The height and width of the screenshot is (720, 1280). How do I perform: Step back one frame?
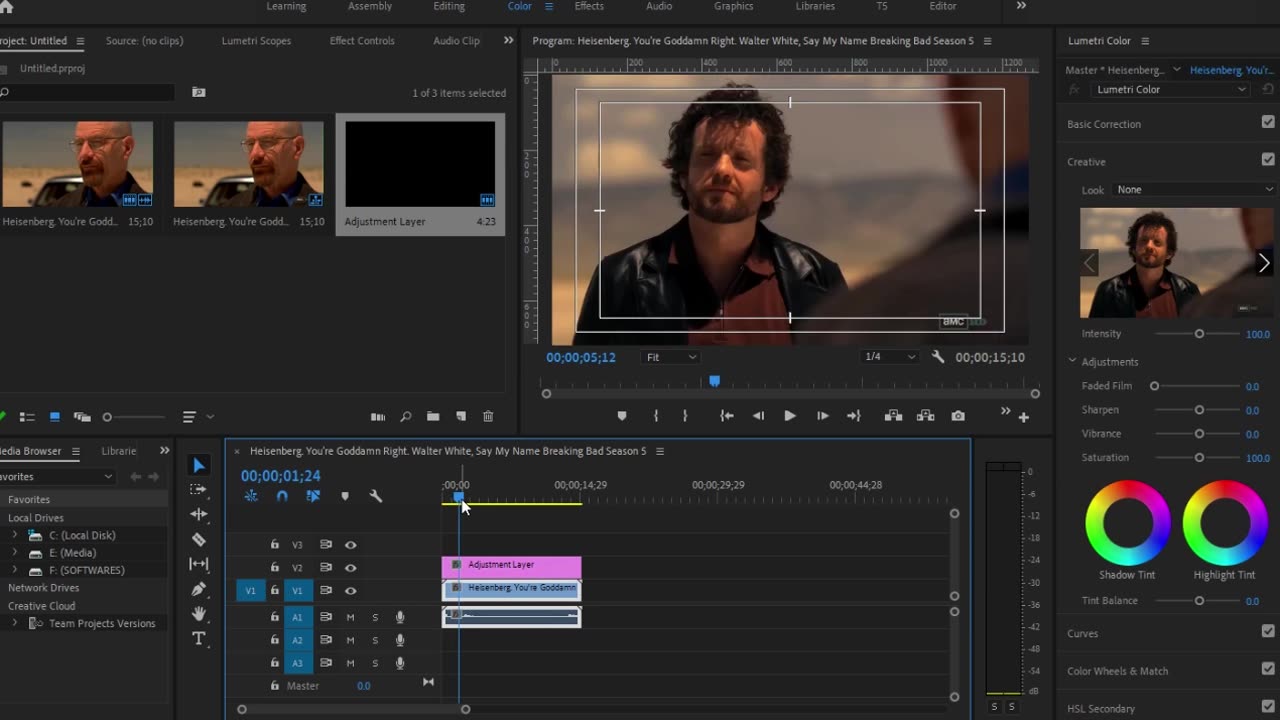coord(758,416)
